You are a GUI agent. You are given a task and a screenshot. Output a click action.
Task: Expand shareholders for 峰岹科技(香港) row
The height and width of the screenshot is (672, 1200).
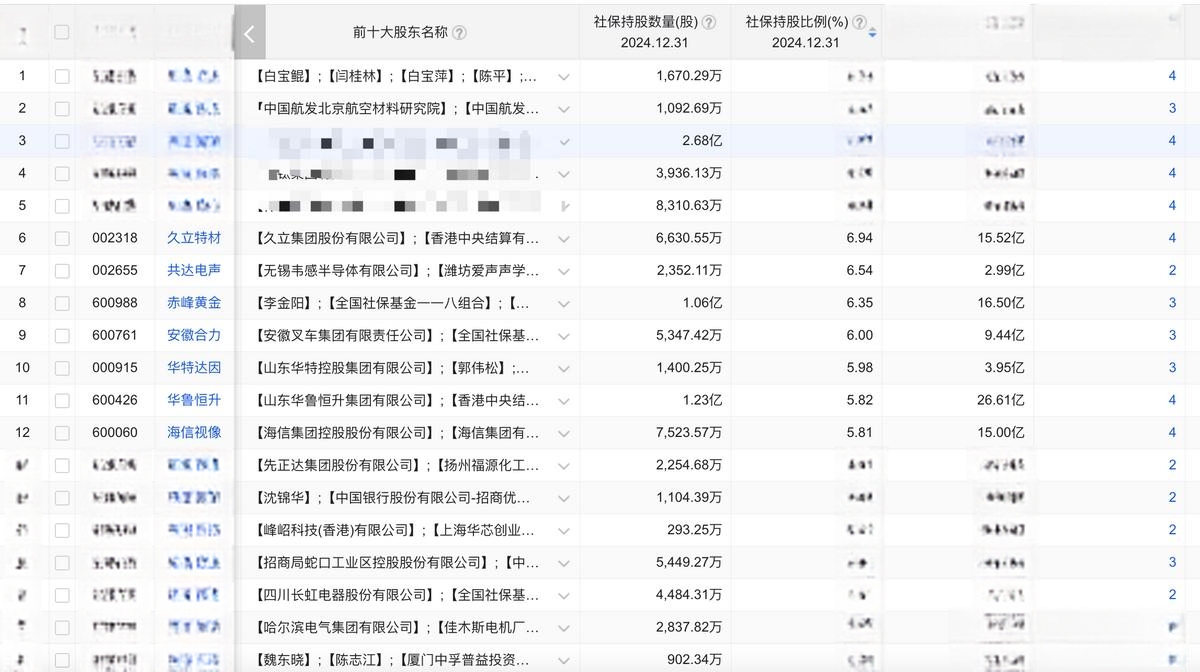[x=564, y=530]
